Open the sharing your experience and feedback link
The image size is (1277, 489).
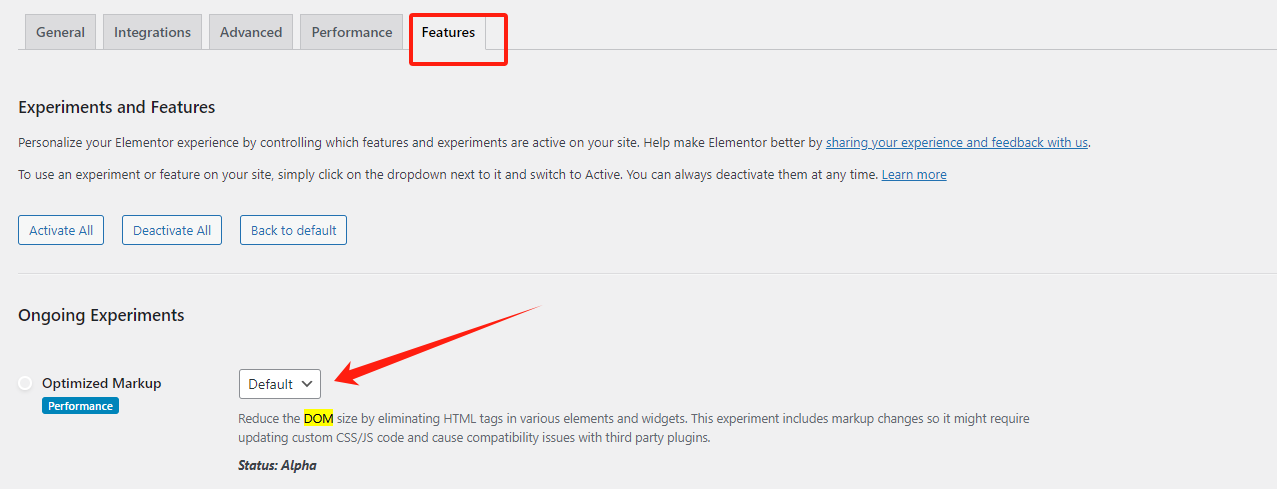pos(956,143)
